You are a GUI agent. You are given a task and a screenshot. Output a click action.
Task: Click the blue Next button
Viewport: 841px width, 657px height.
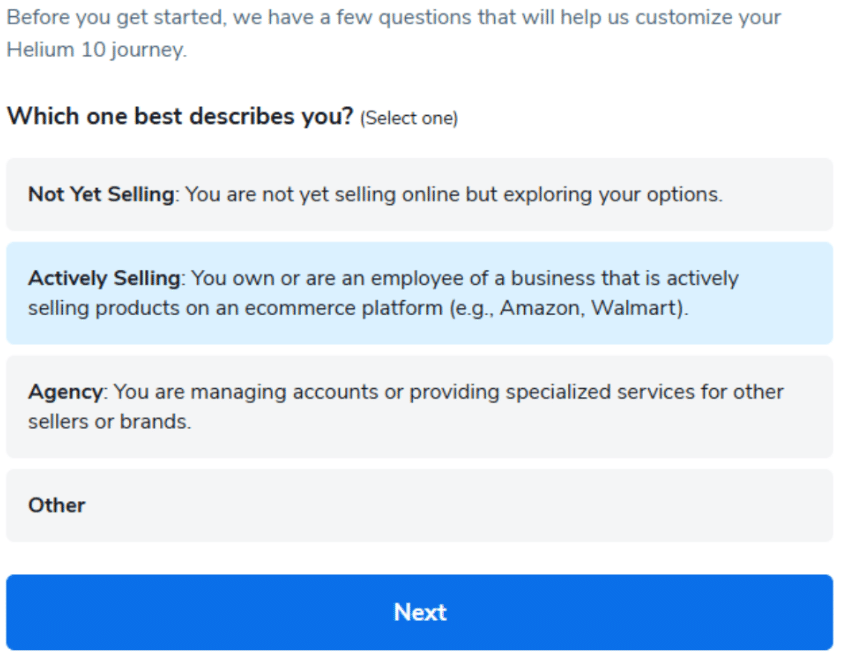pyautogui.click(x=420, y=612)
